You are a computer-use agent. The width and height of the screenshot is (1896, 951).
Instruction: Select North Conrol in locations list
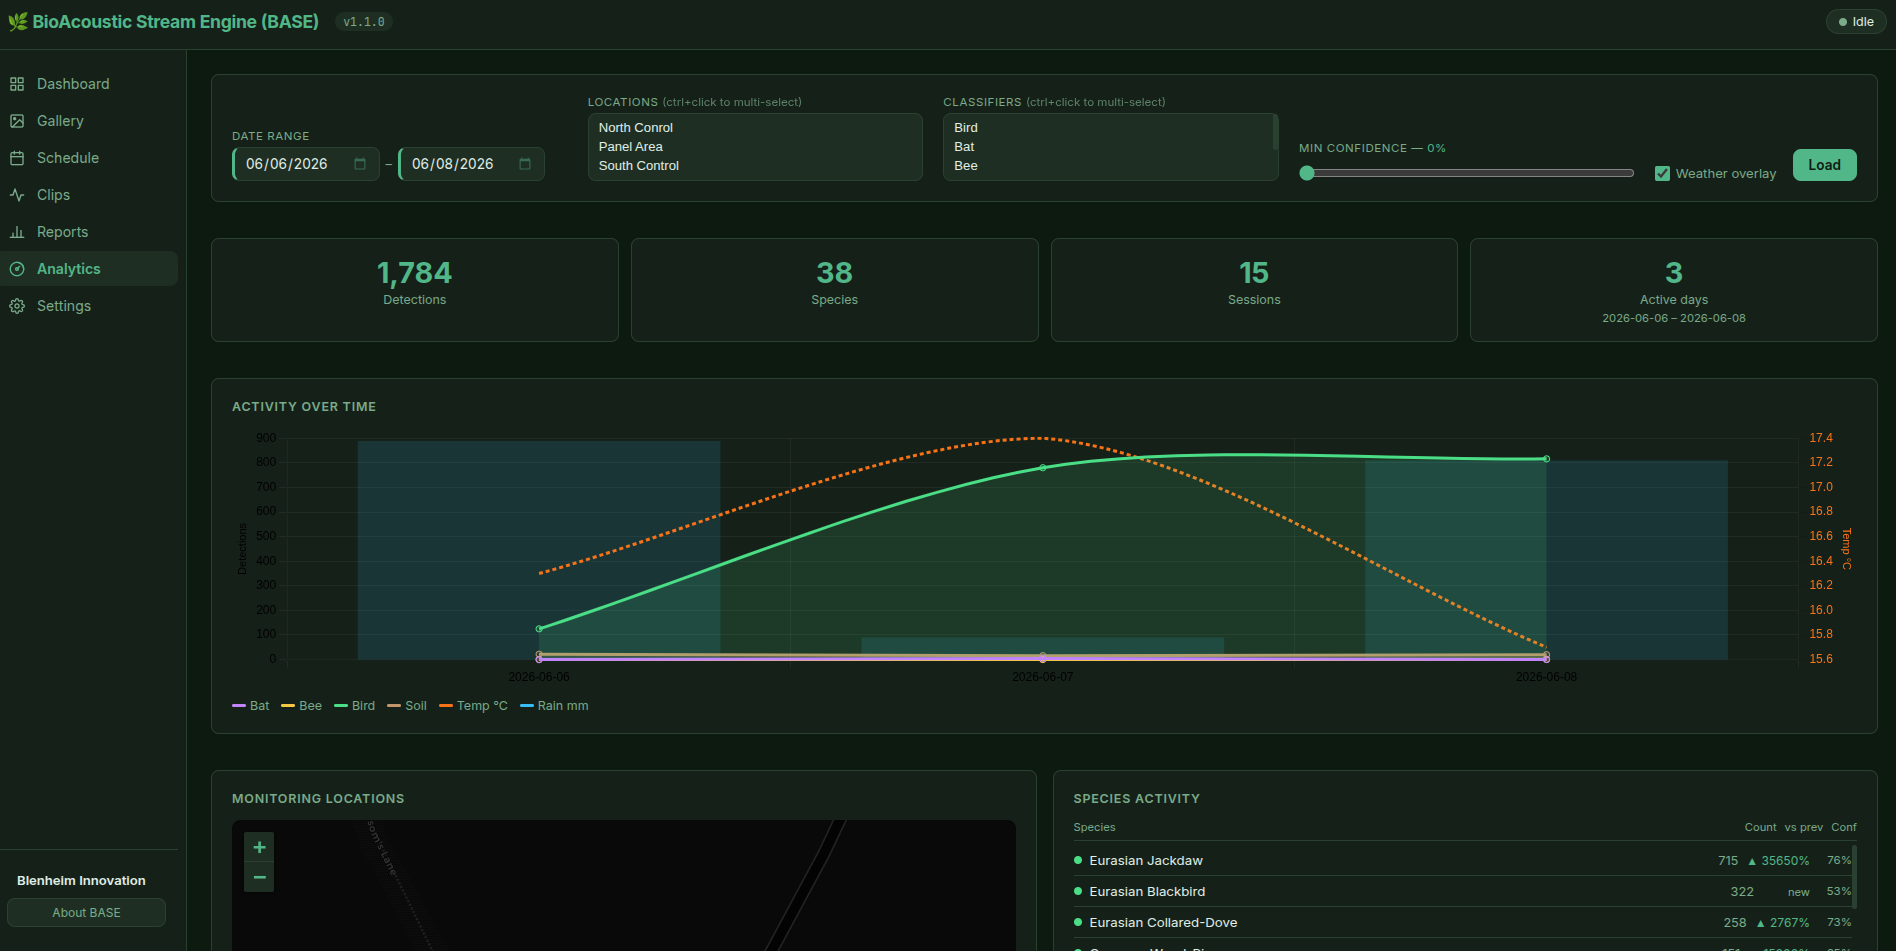(755, 128)
